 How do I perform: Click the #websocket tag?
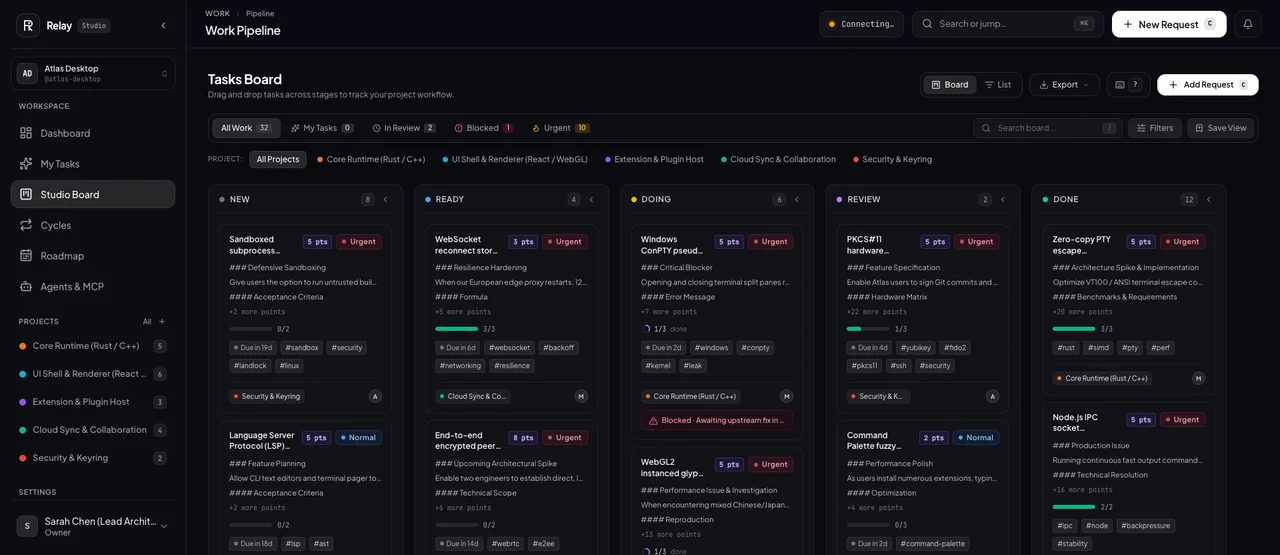coord(509,348)
